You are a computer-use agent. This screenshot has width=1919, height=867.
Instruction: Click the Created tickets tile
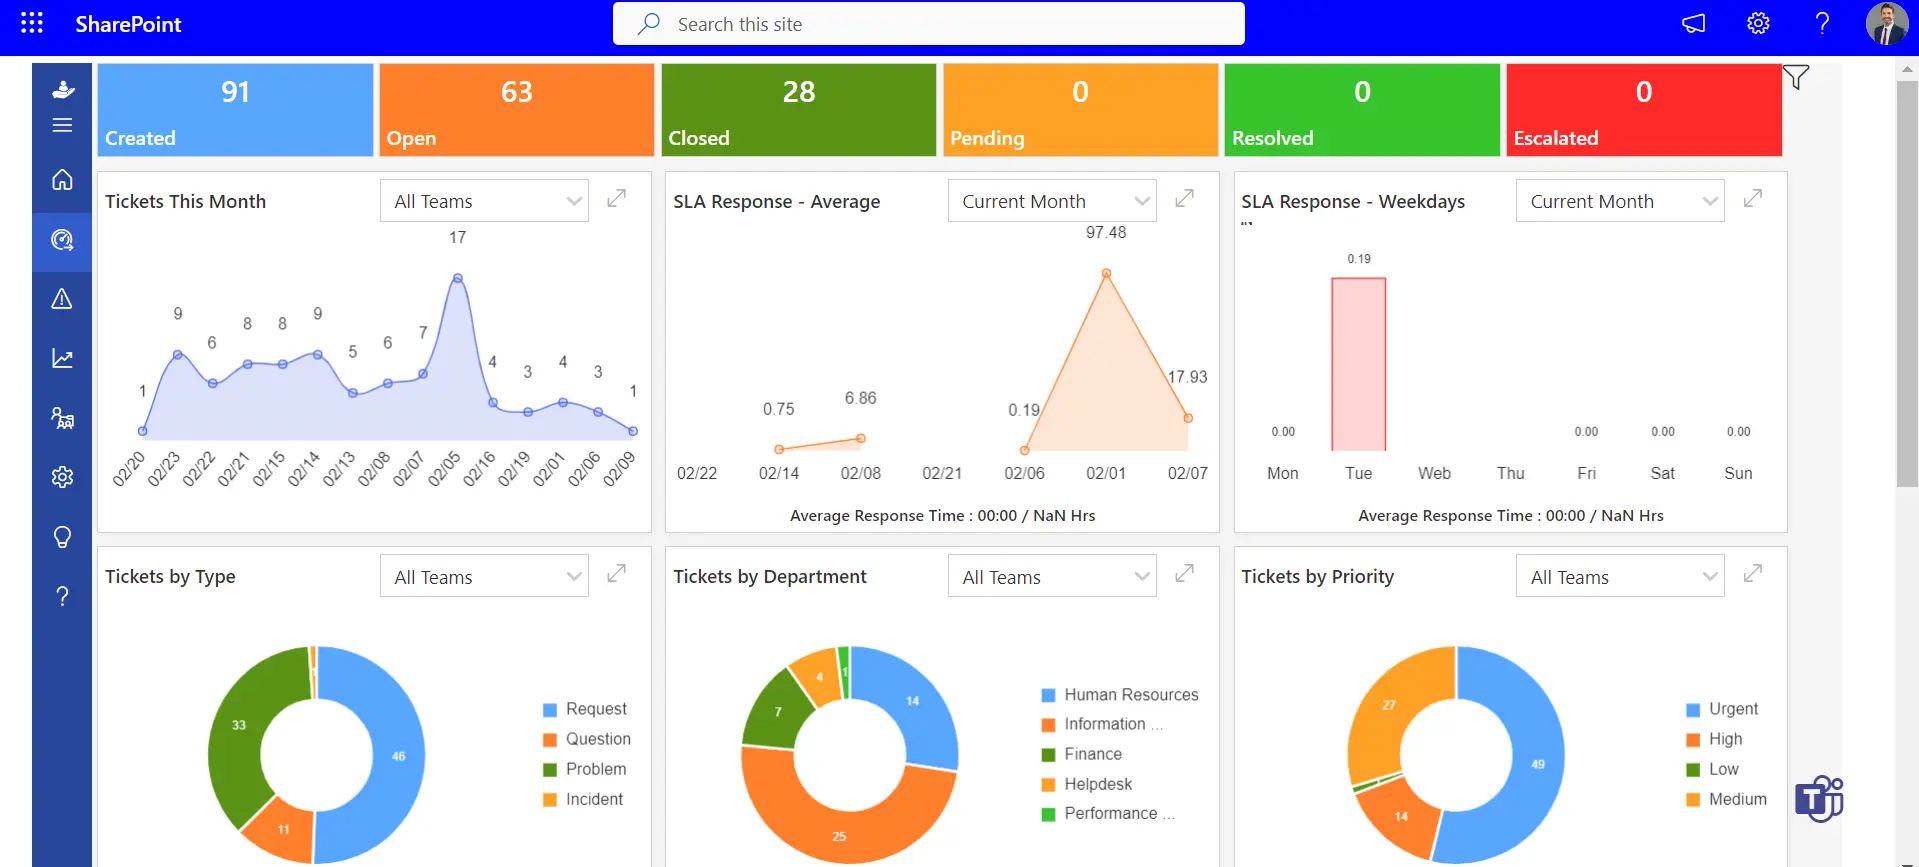click(x=235, y=110)
